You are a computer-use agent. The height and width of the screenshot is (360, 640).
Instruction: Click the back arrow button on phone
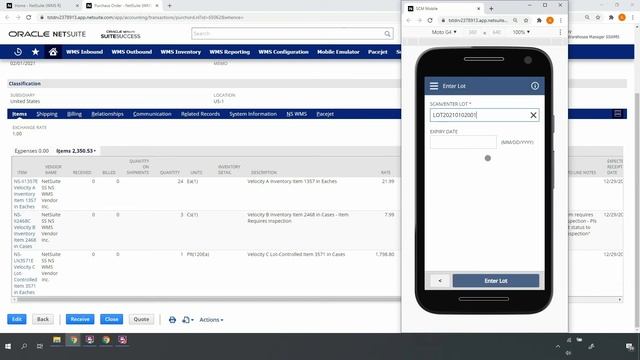point(440,281)
